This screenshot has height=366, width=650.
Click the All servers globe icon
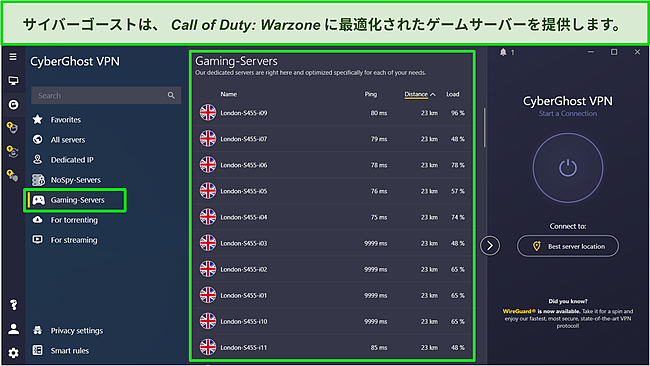coord(38,139)
